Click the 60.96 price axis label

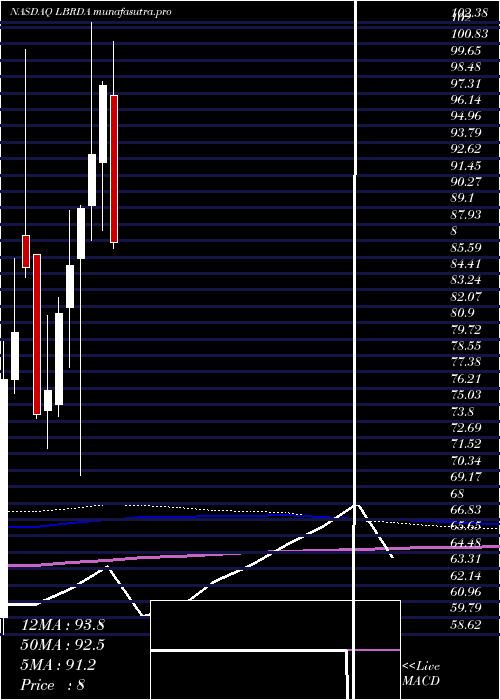[466, 592]
